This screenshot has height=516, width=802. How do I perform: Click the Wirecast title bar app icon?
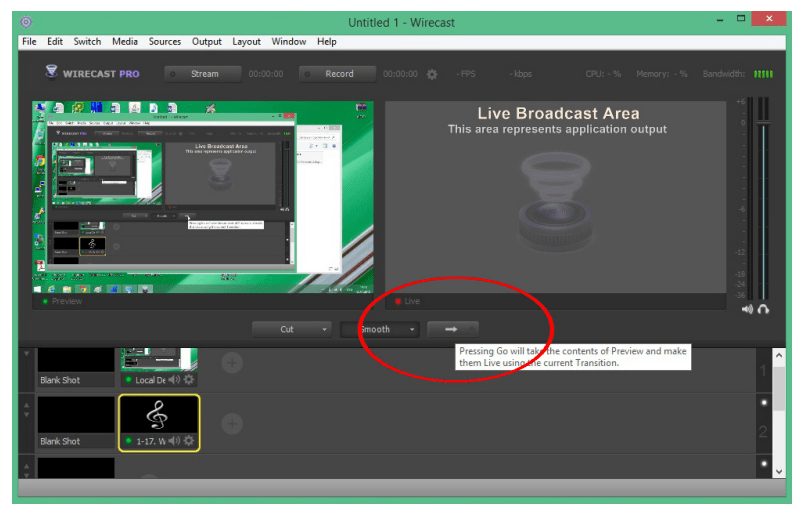coord(26,22)
